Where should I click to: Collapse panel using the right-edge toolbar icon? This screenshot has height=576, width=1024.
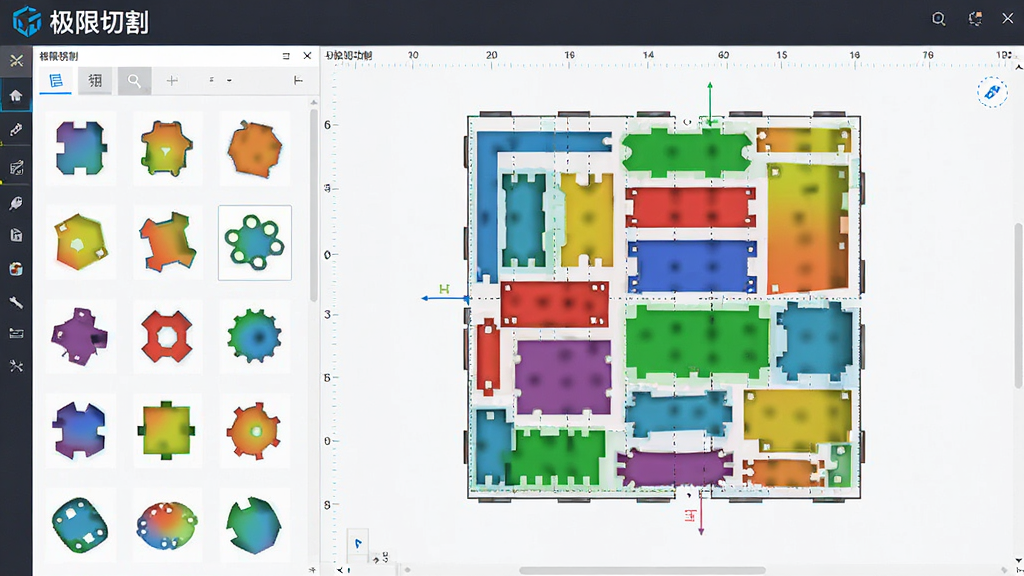[298, 80]
